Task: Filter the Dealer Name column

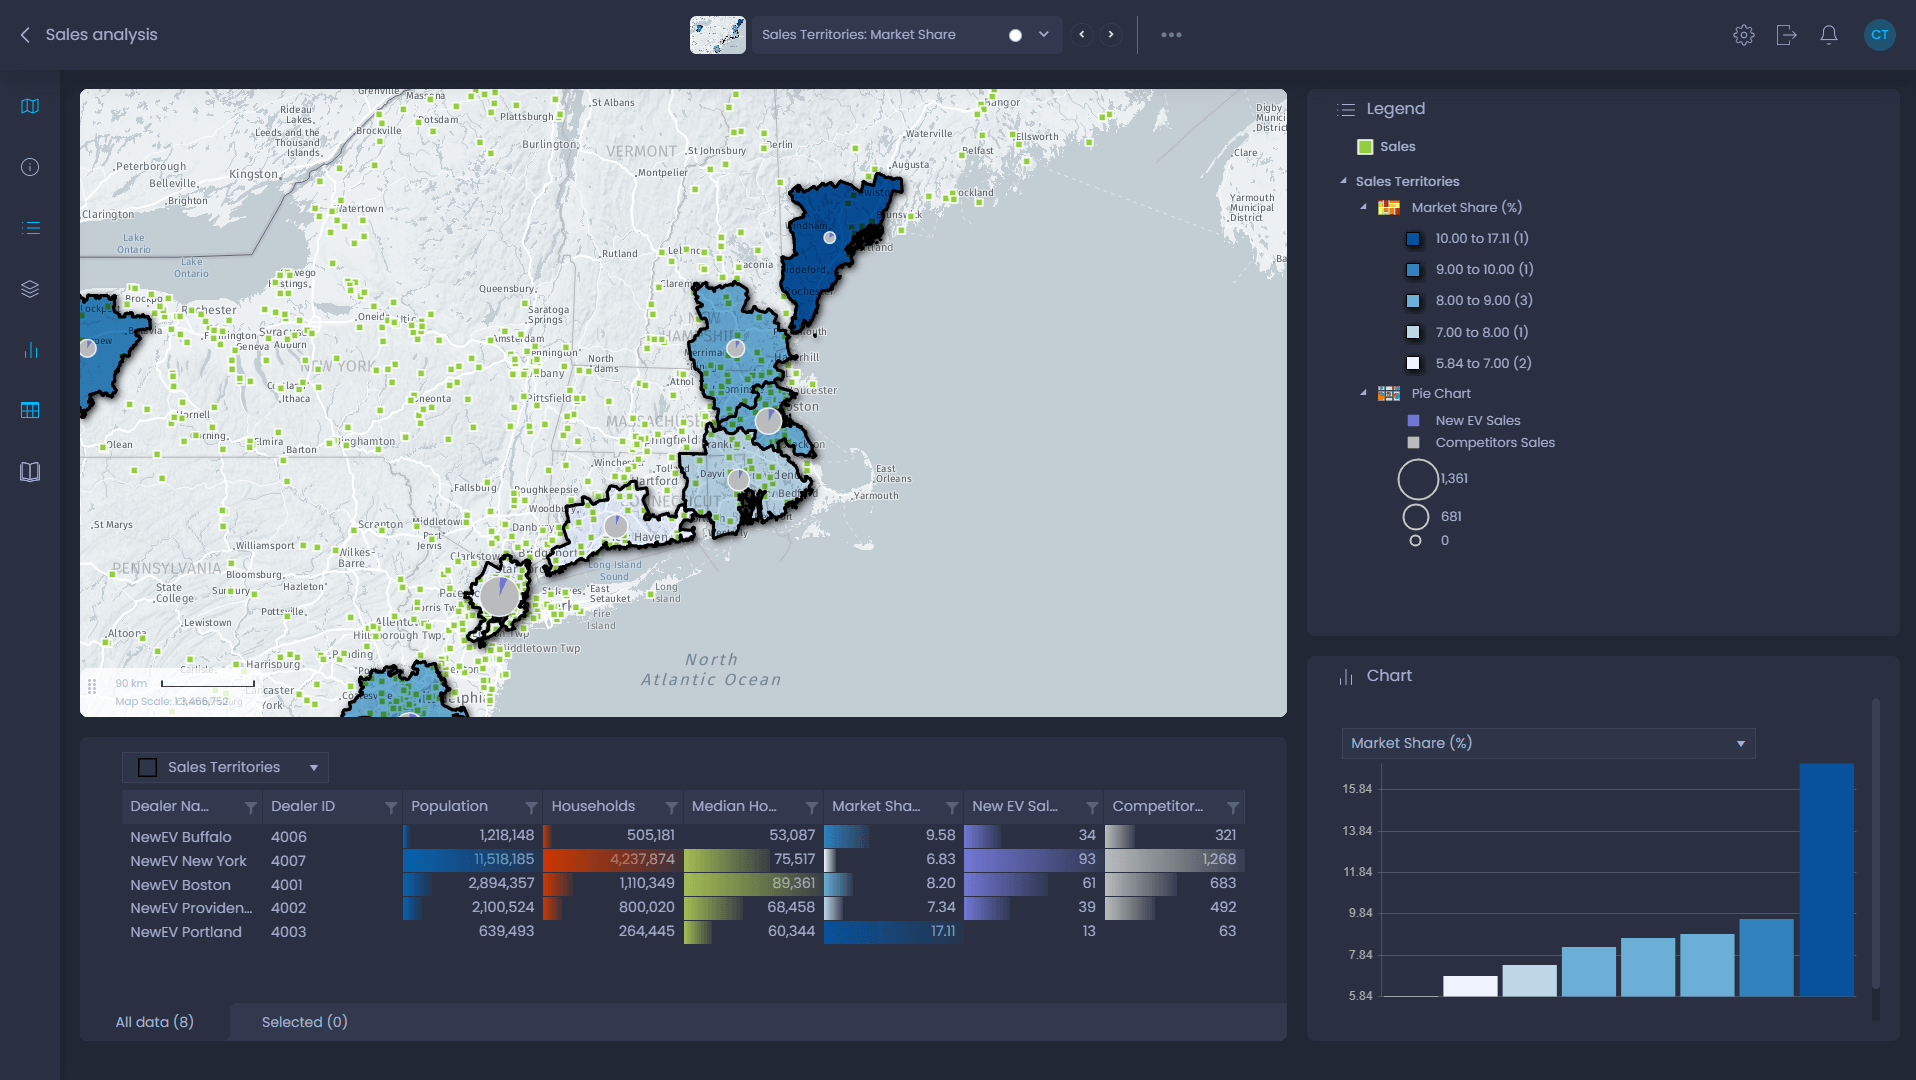Action: click(x=251, y=807)
